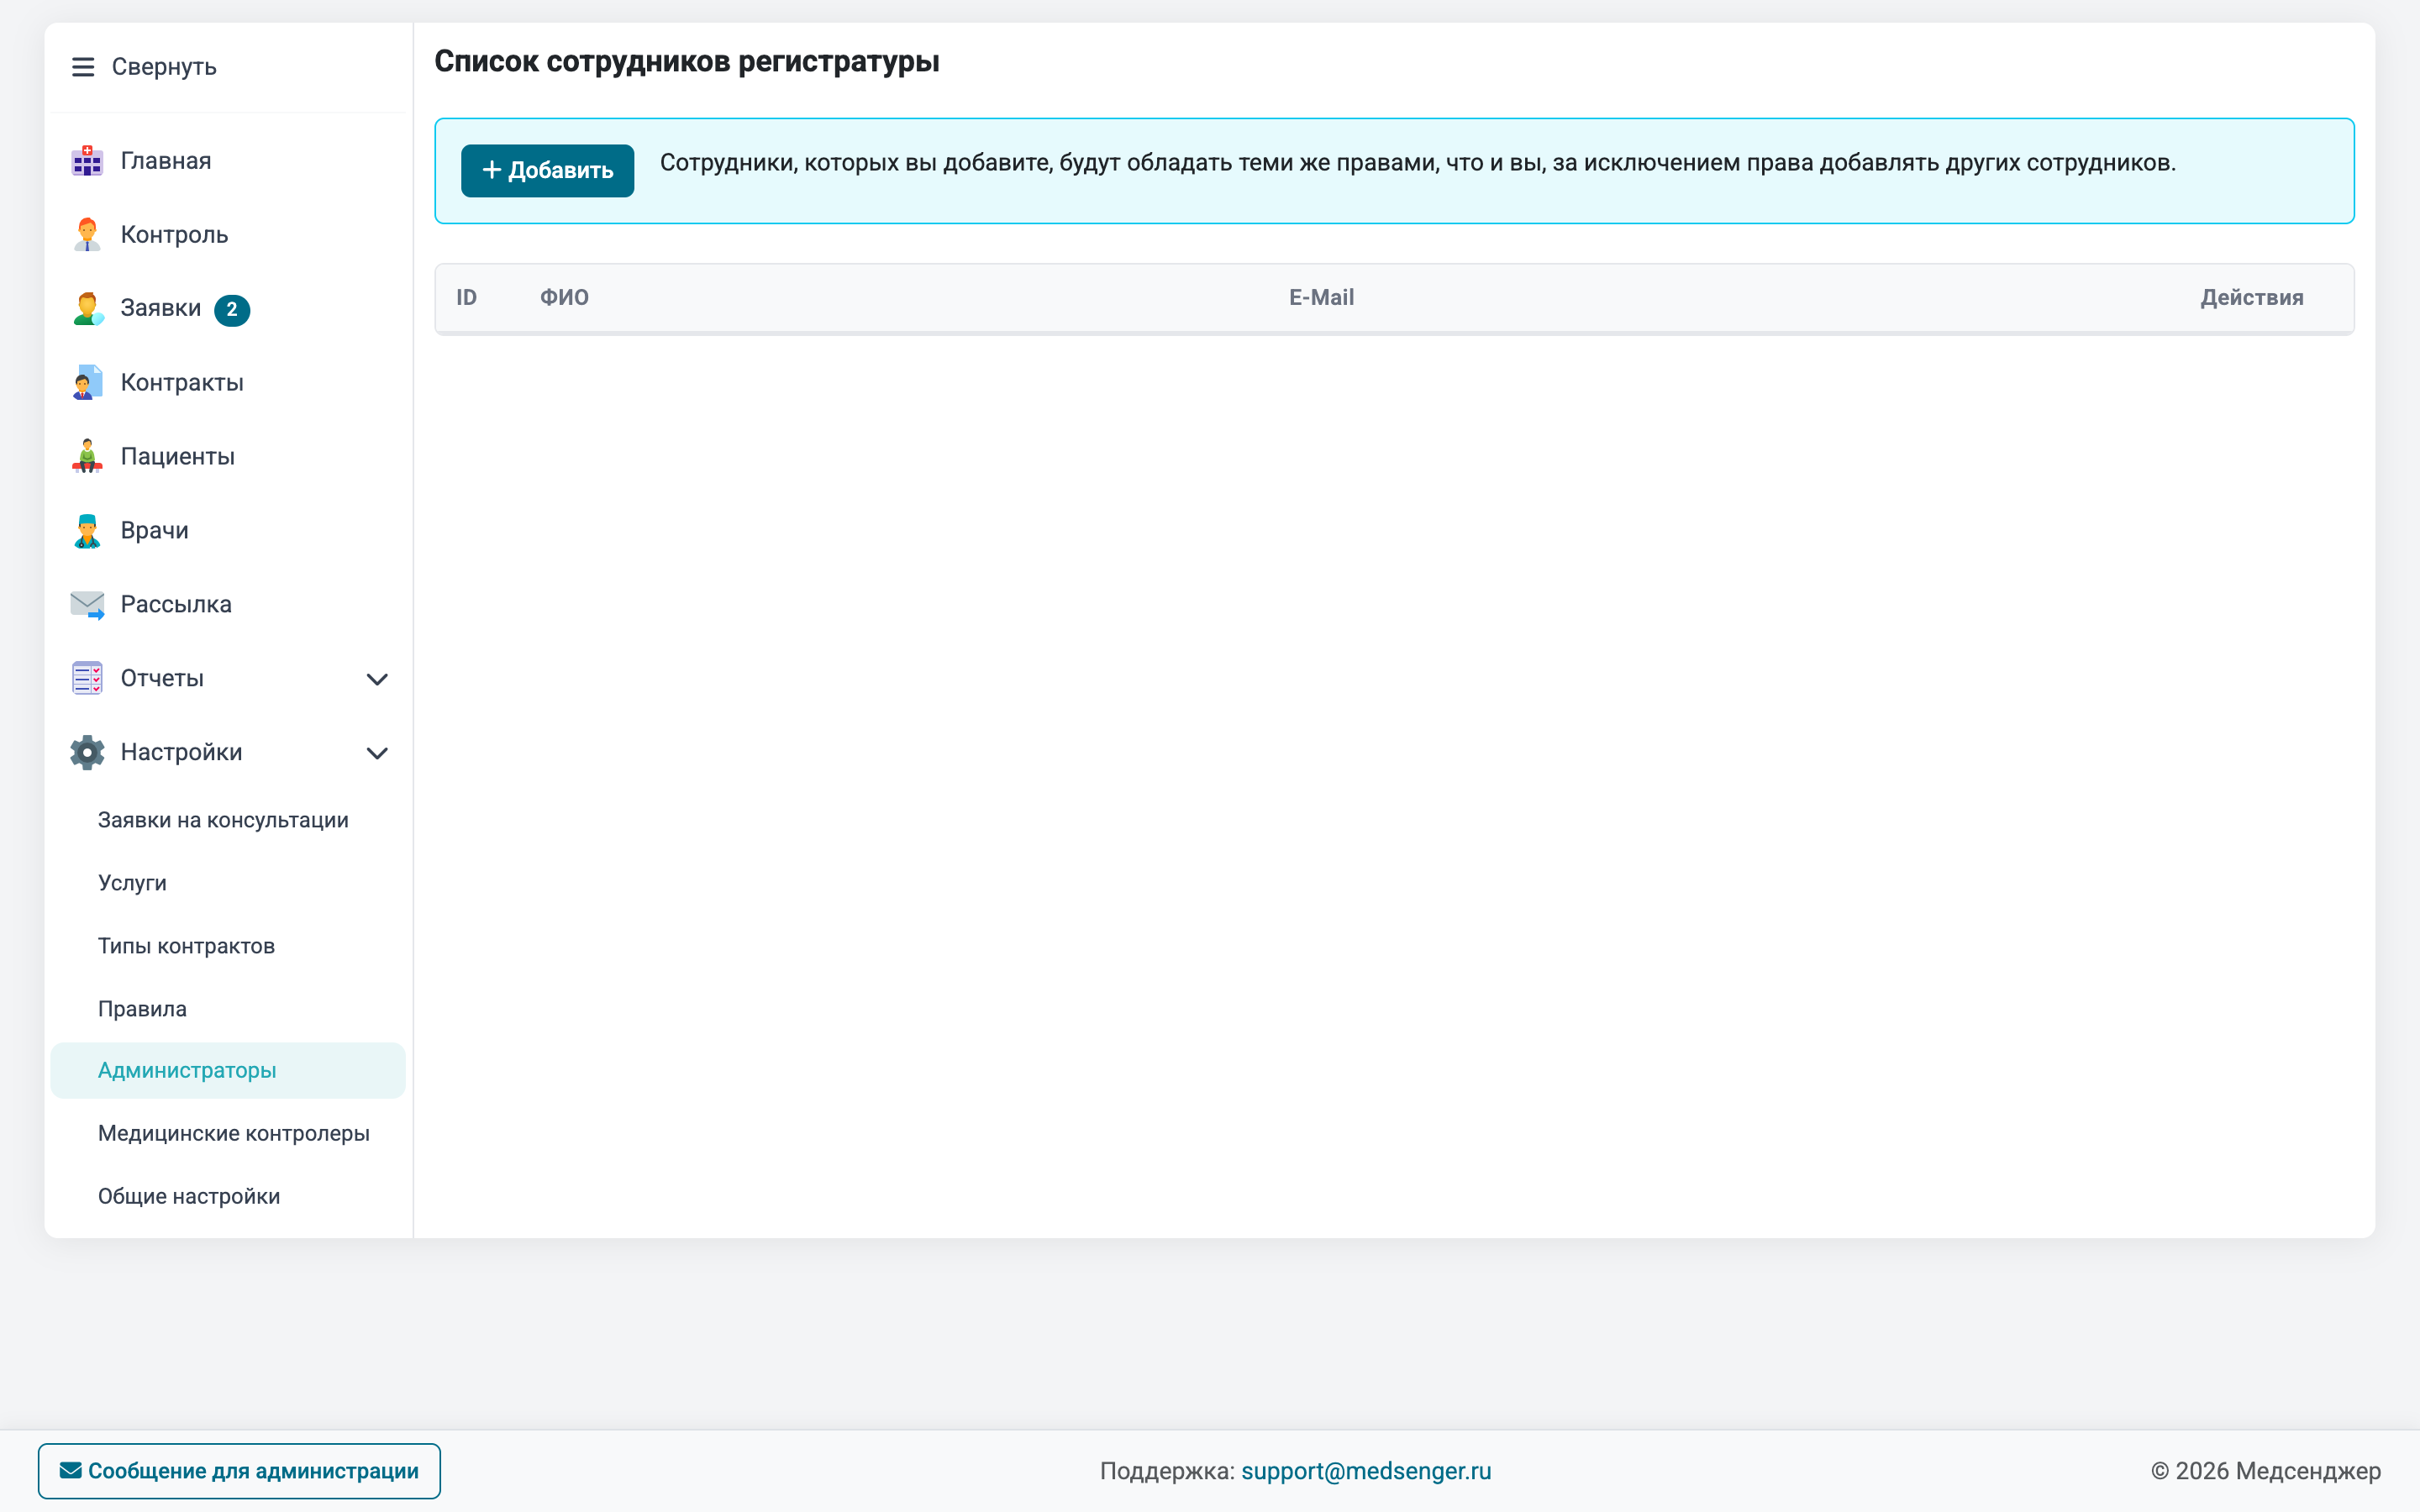Click the ФИО column header
This screenshot has width=2420, height=1512.
point(564,298)
